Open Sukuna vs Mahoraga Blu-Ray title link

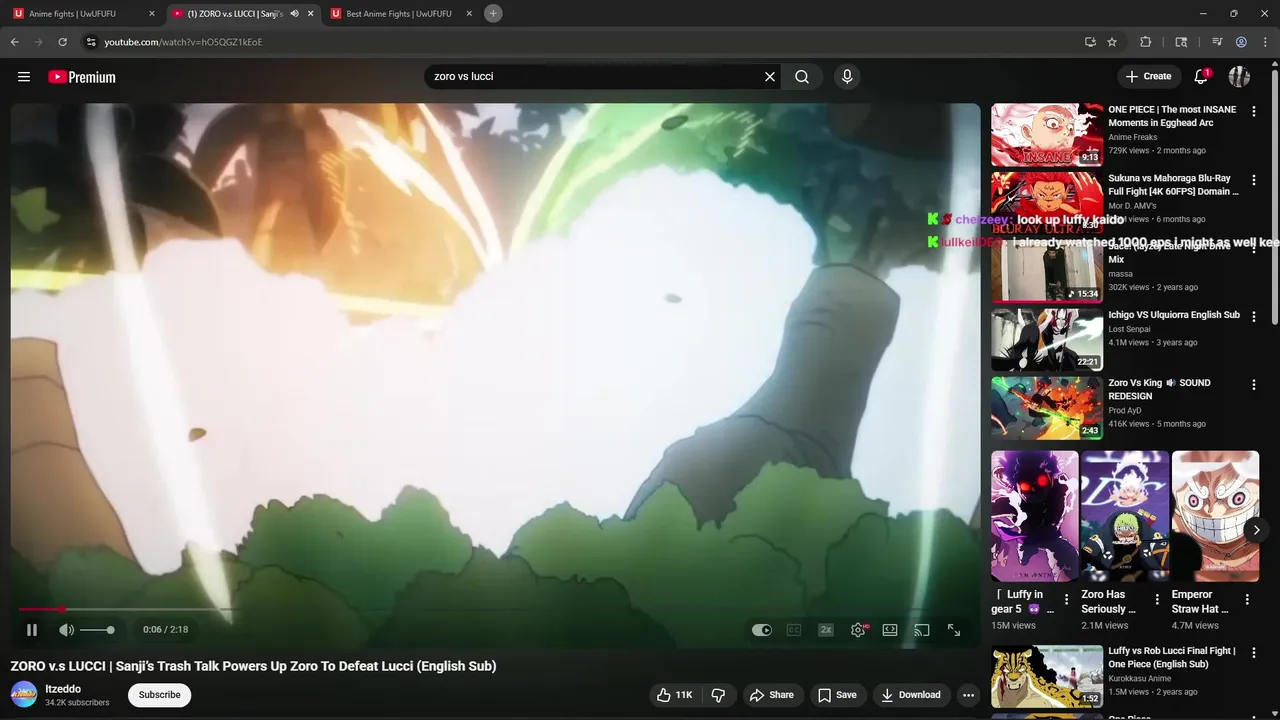click(x=1173, y=184)
